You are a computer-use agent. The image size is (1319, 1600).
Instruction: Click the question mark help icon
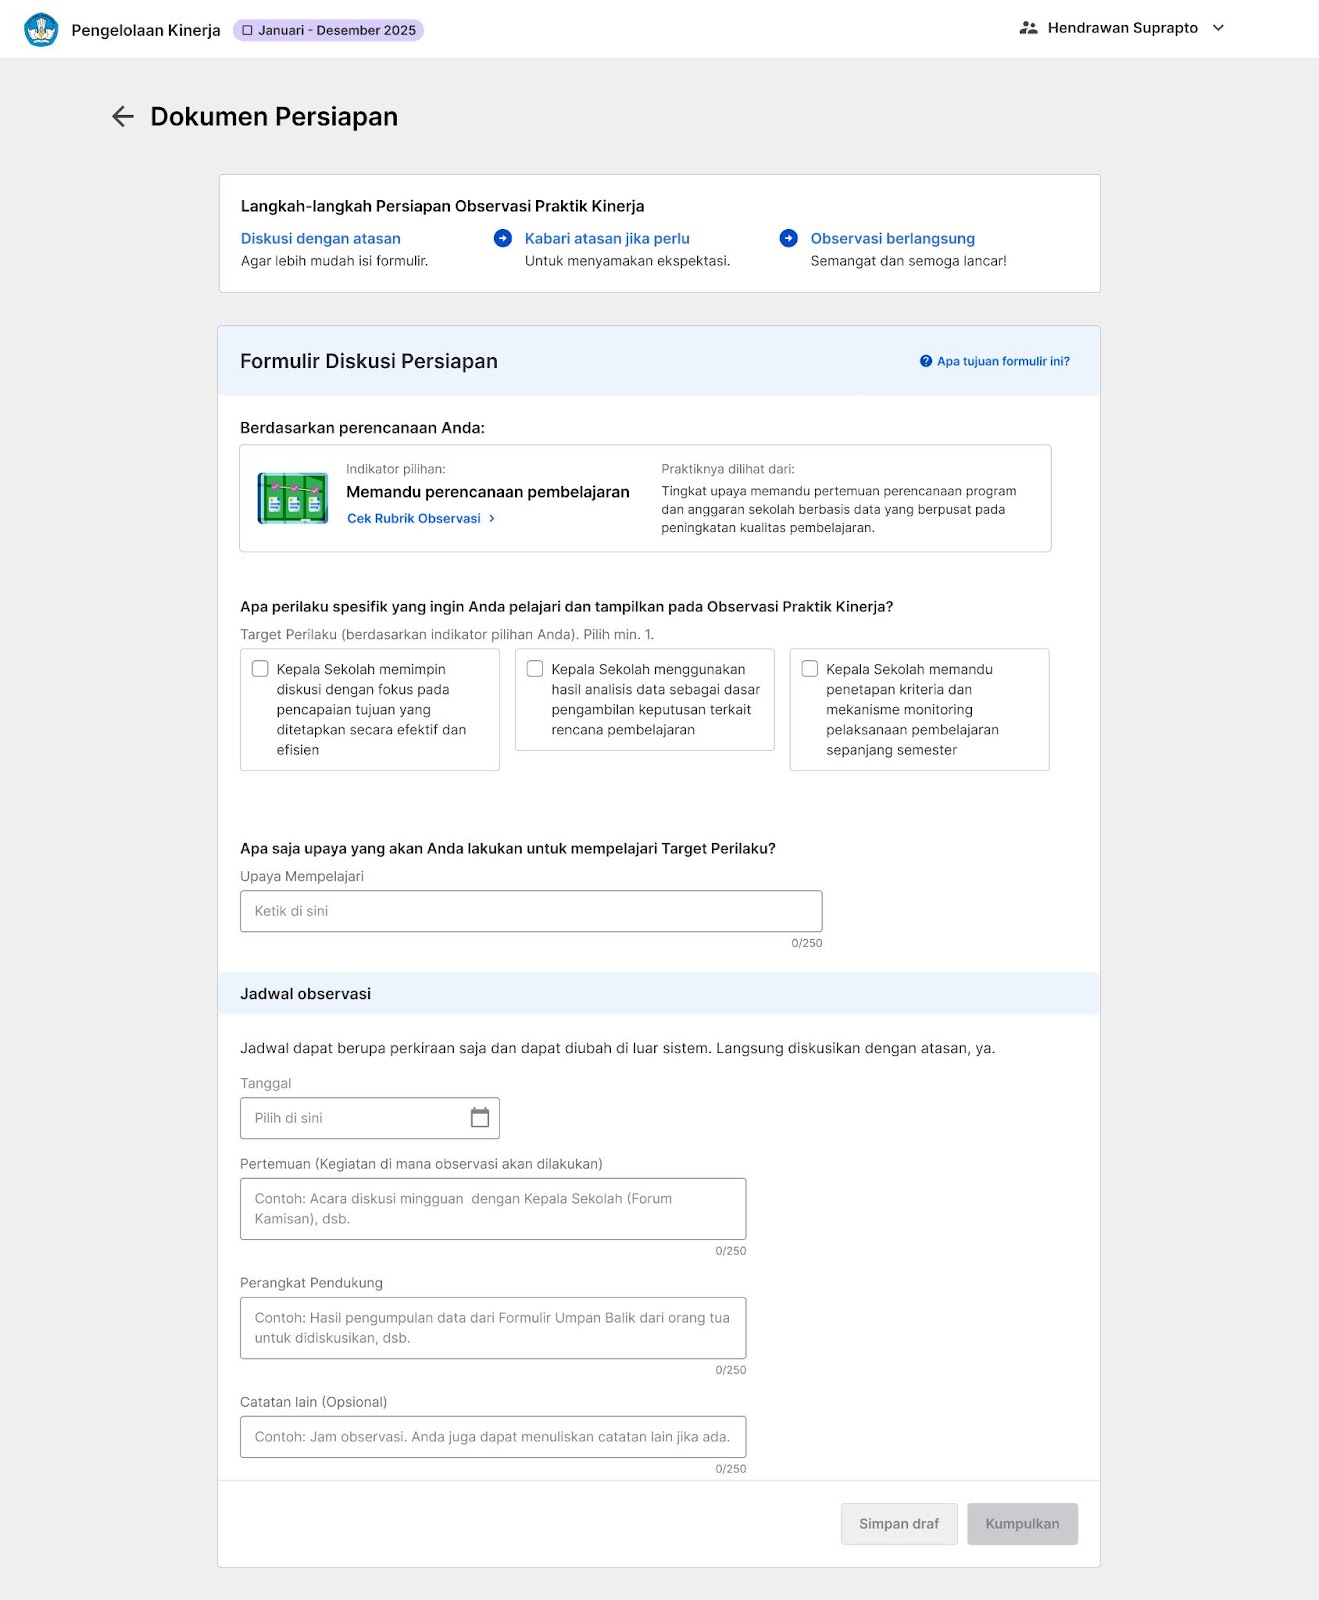point(926,361)
